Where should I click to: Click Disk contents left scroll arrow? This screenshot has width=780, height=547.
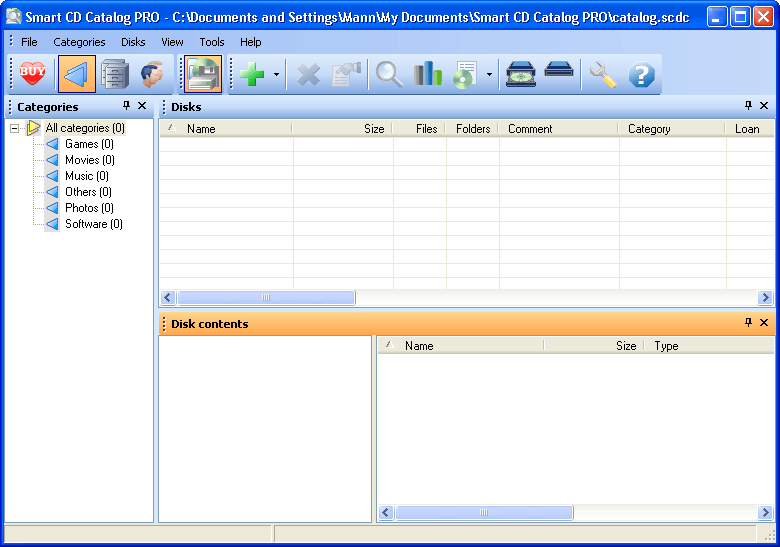[x=386, y=512]
